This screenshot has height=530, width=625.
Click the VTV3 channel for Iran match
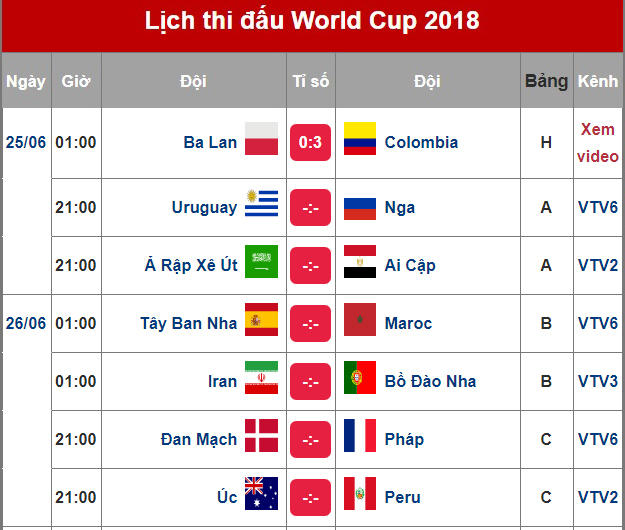(x=598, y=381)
